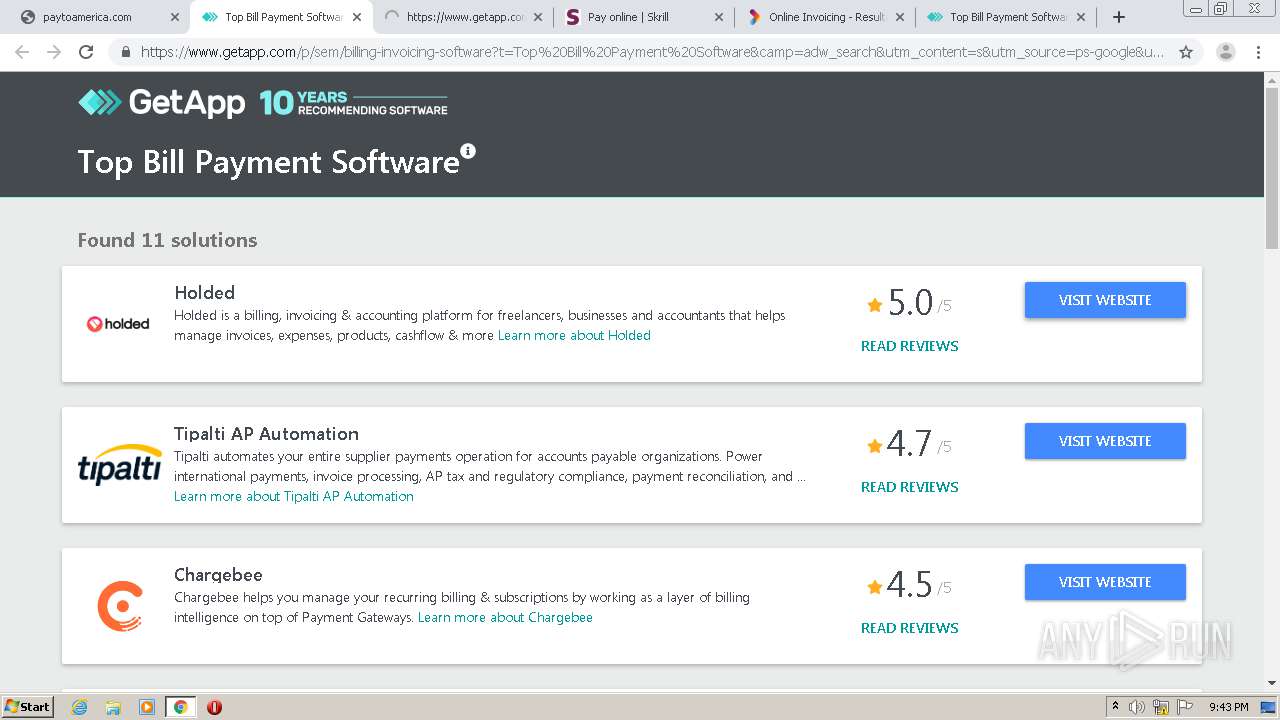
Task: Open Chrome three-dot menu
Action: (1258, 52)
